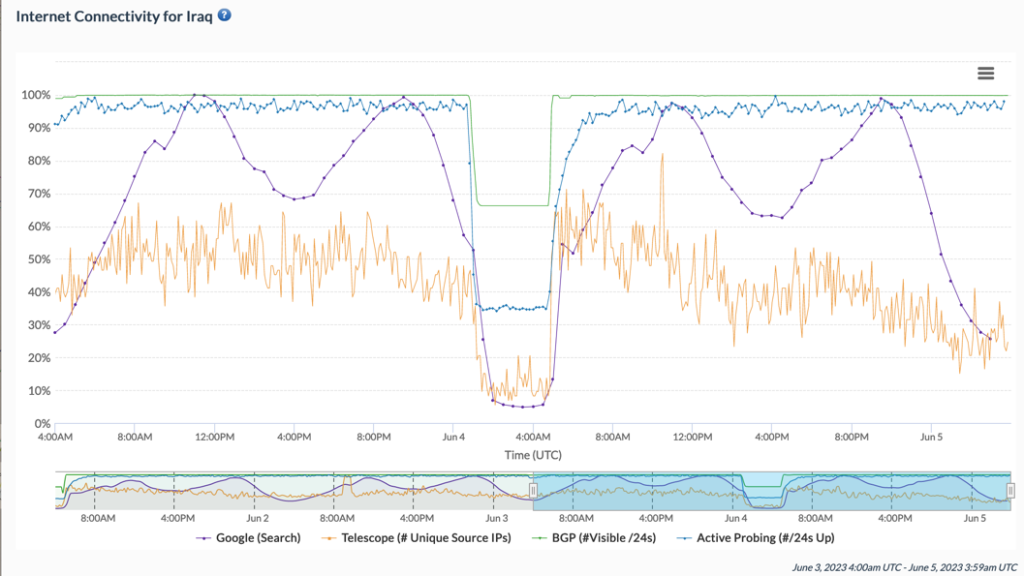1024x576 pixels.
Task: Click the "Jun 3" label in the navigator
Action: pyautogui.click(x=496, y=518)
